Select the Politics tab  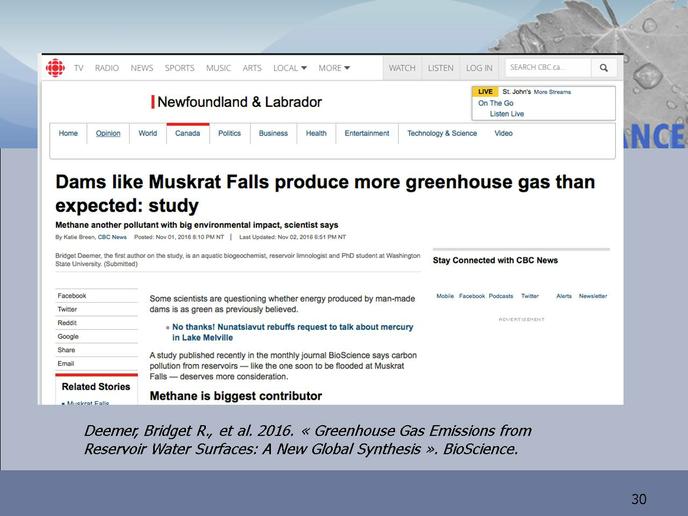229,133
